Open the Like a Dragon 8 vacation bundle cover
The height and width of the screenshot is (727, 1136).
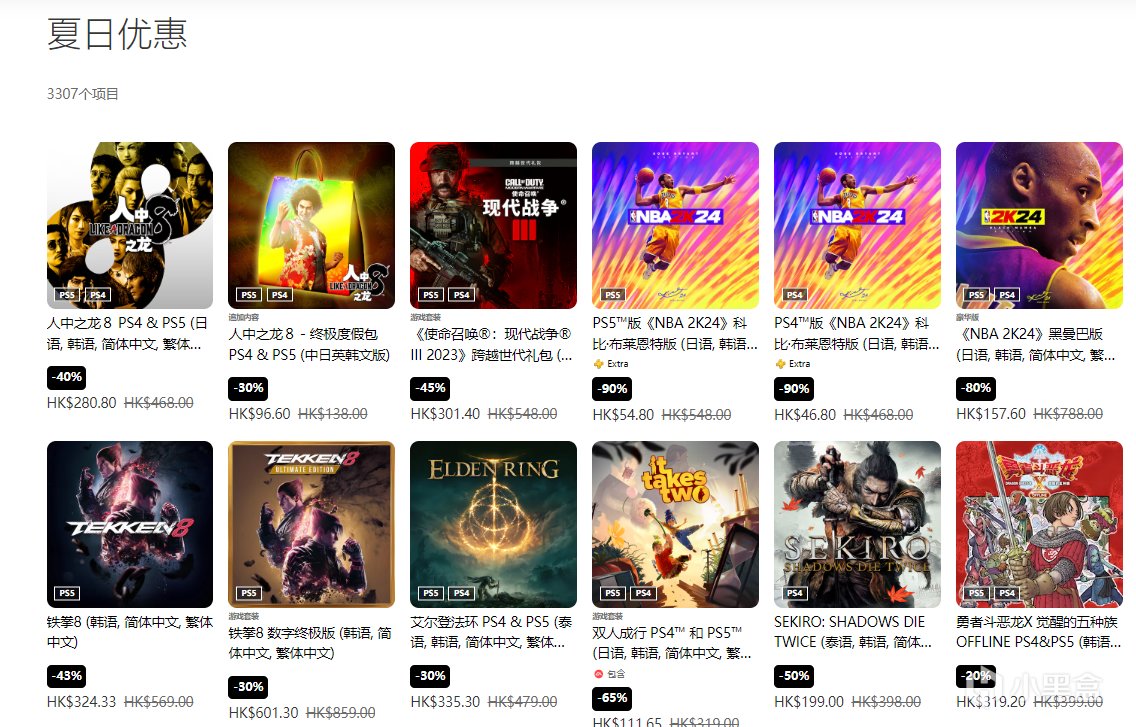[x=312, y=225]
